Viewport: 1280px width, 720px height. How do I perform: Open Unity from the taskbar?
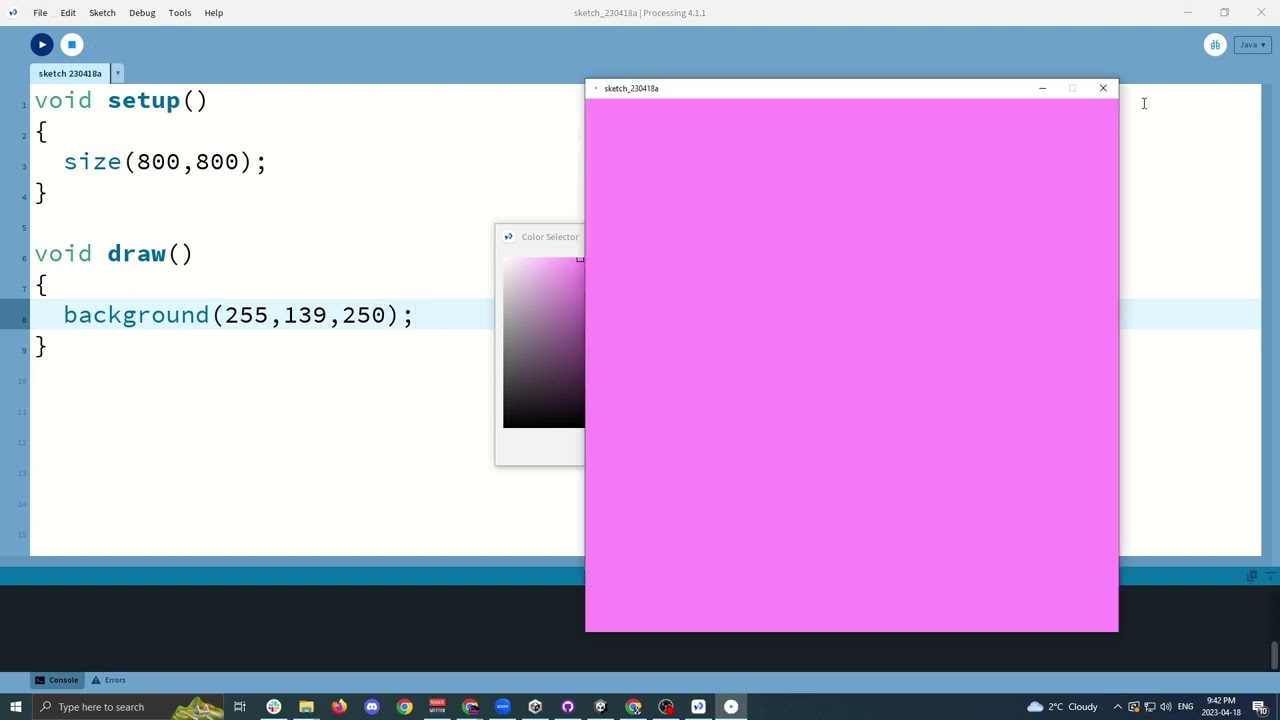click(535, 707)
